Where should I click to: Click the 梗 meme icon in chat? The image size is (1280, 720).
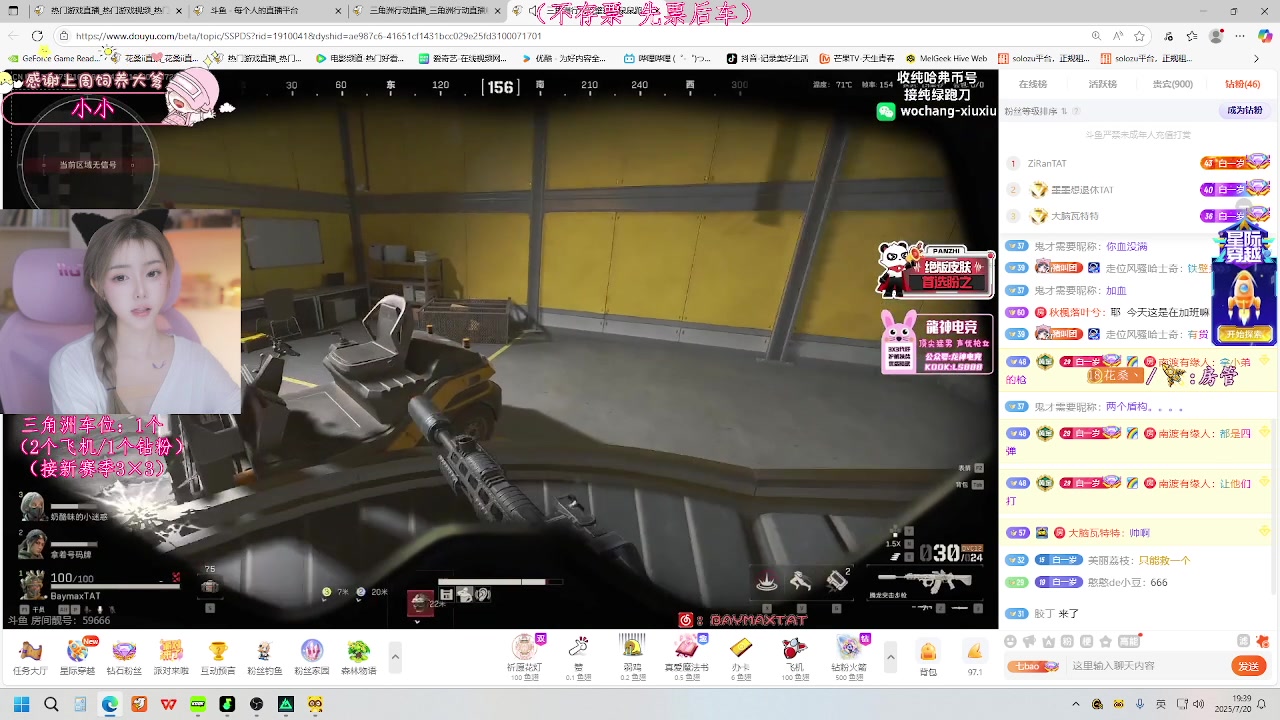(x=1086, y=642)
